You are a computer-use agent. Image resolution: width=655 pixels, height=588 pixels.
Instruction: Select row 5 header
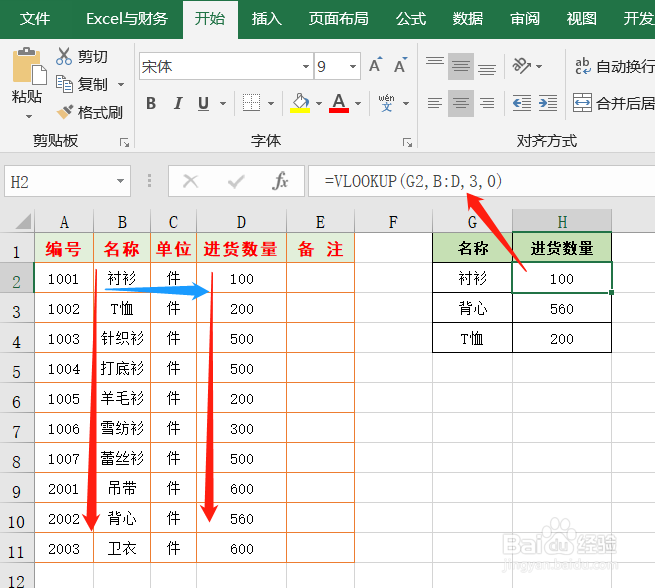point(16,368)
